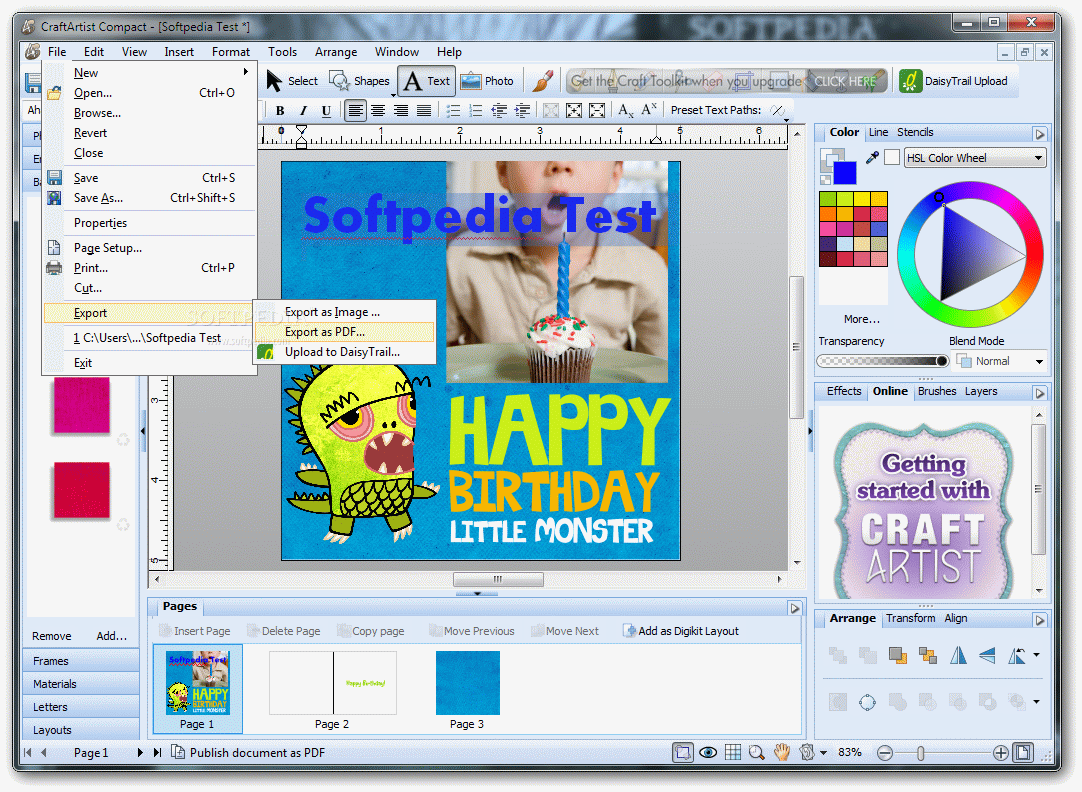1082x792 pixels.
Task: Click the Flip Vertical icon
Action: click(987, 655)
